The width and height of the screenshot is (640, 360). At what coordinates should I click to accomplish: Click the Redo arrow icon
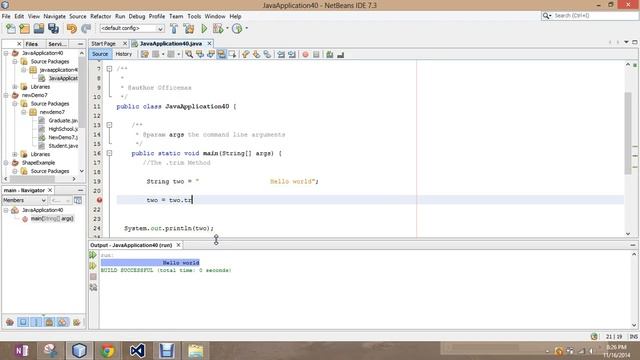tap(86, 29)
